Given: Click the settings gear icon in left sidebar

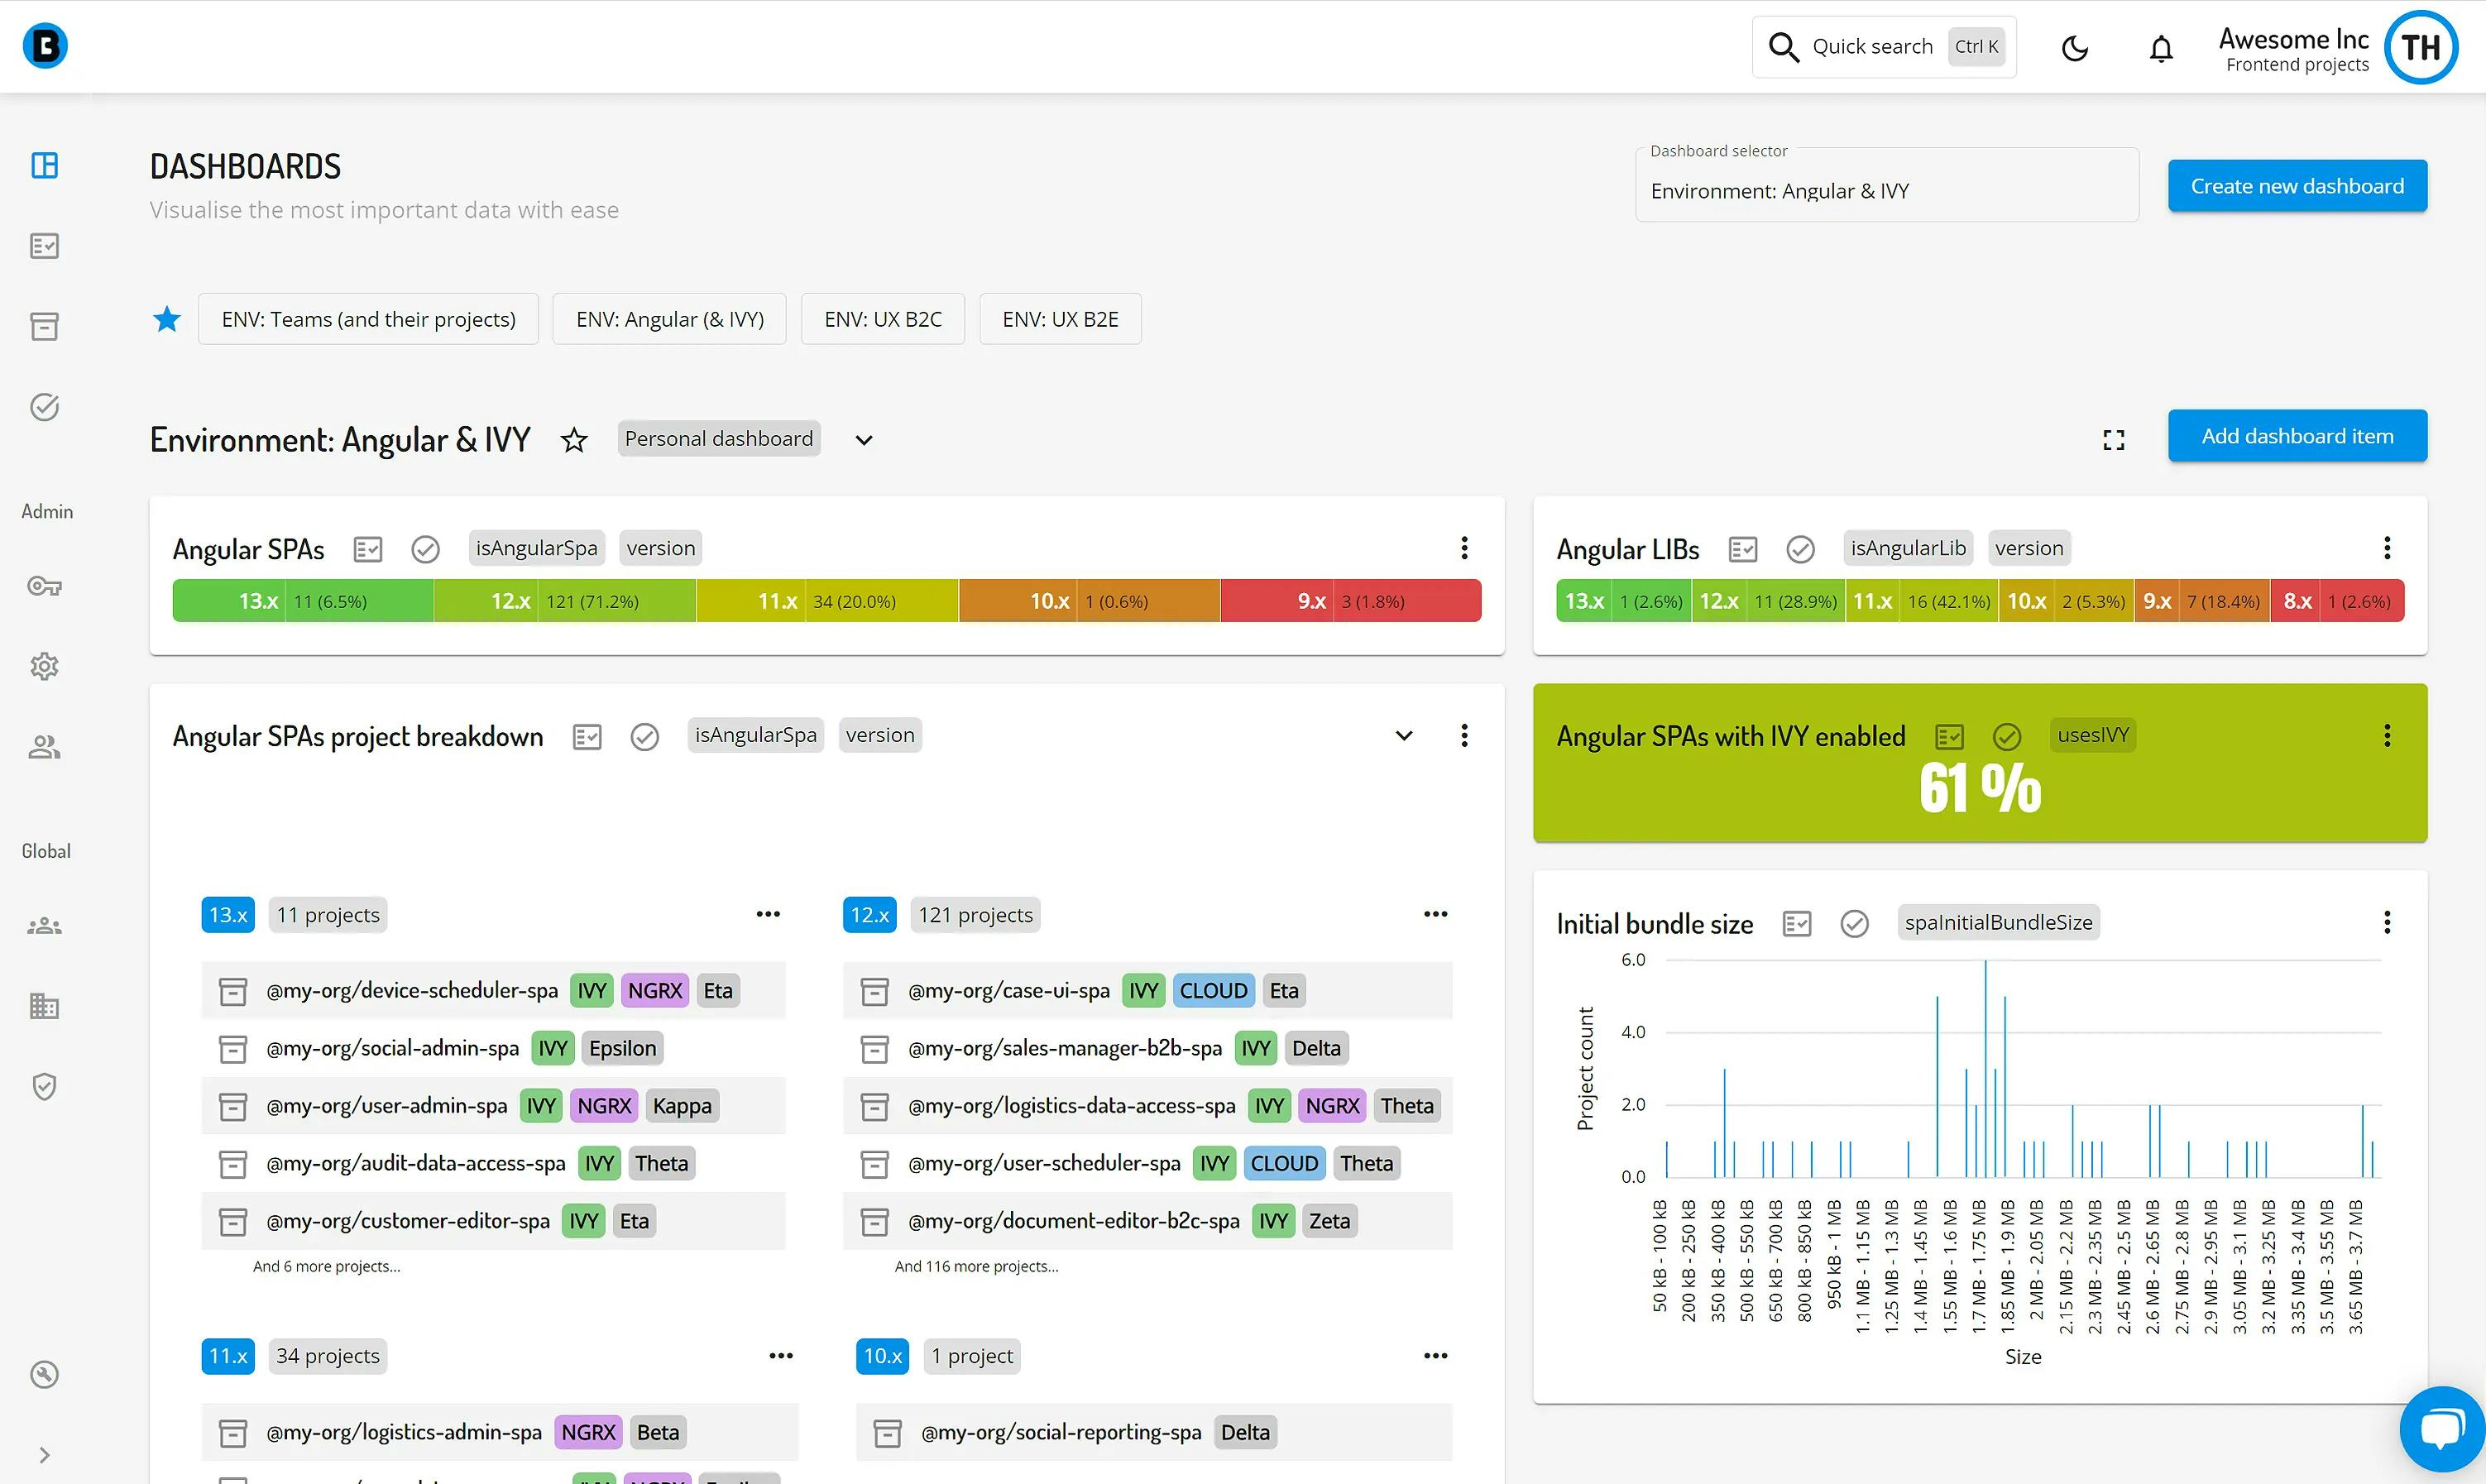Looking at the screenshot, I should coord(48,666).
